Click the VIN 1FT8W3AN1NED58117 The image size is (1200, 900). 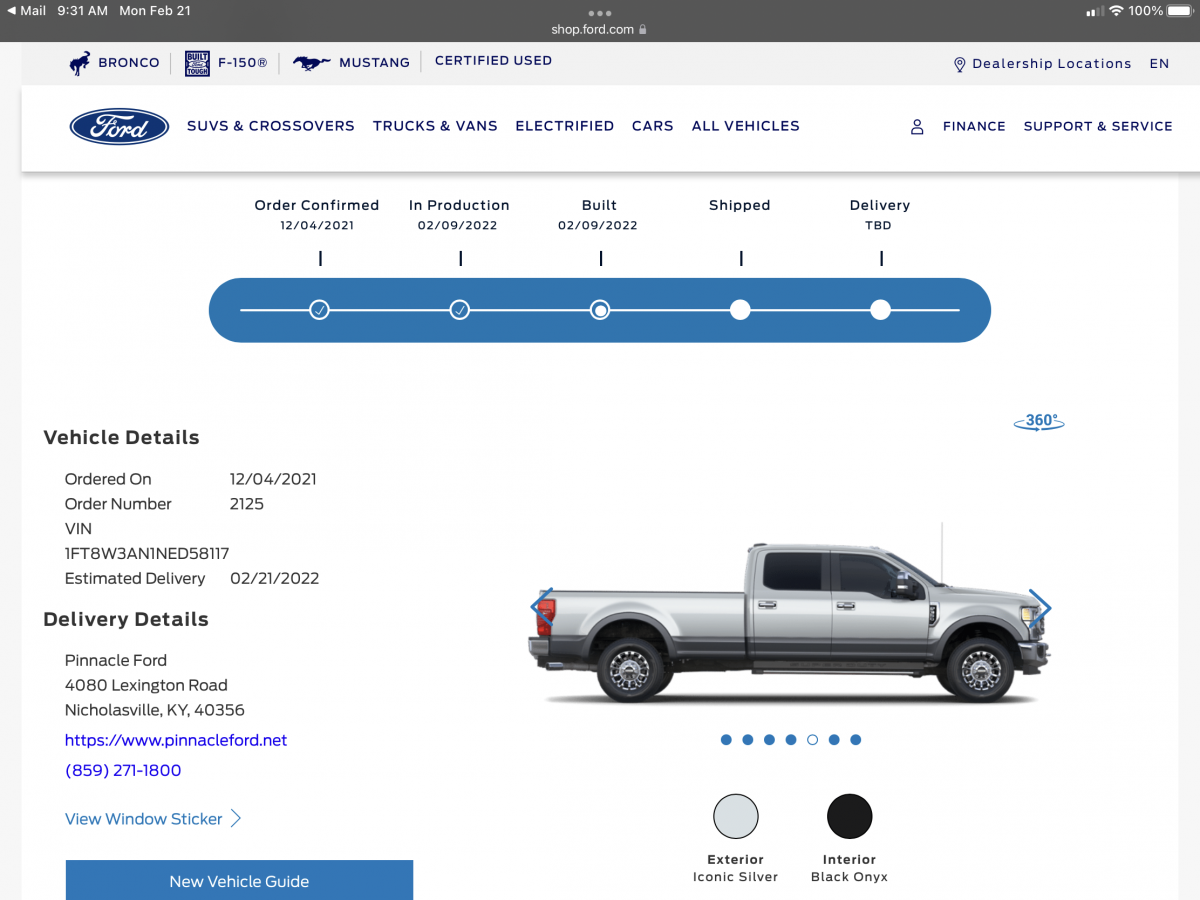click(147, 554)
